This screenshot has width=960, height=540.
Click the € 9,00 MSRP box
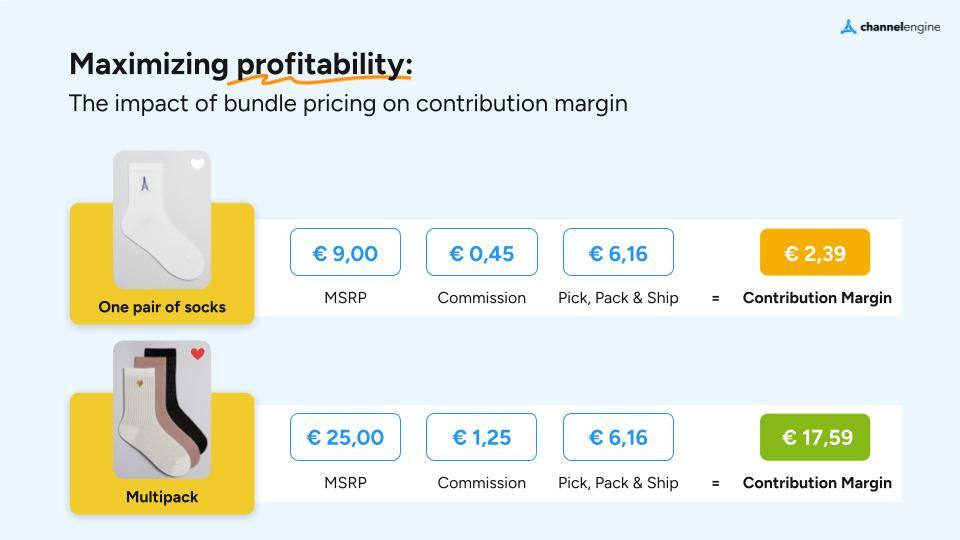coord(345,252)
